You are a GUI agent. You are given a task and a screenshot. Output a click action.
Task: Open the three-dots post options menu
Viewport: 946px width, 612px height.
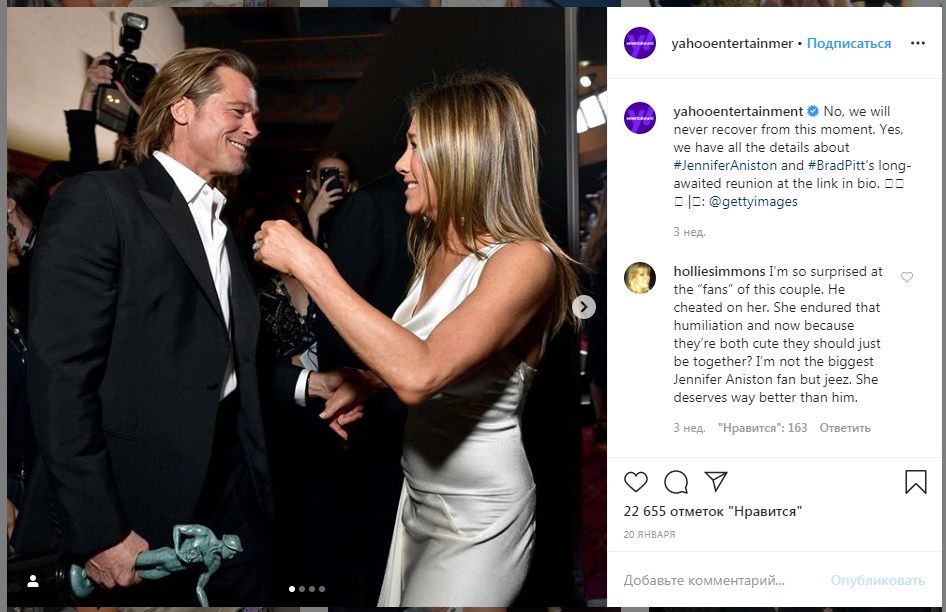pyautogui.click(x=917, y=44)
